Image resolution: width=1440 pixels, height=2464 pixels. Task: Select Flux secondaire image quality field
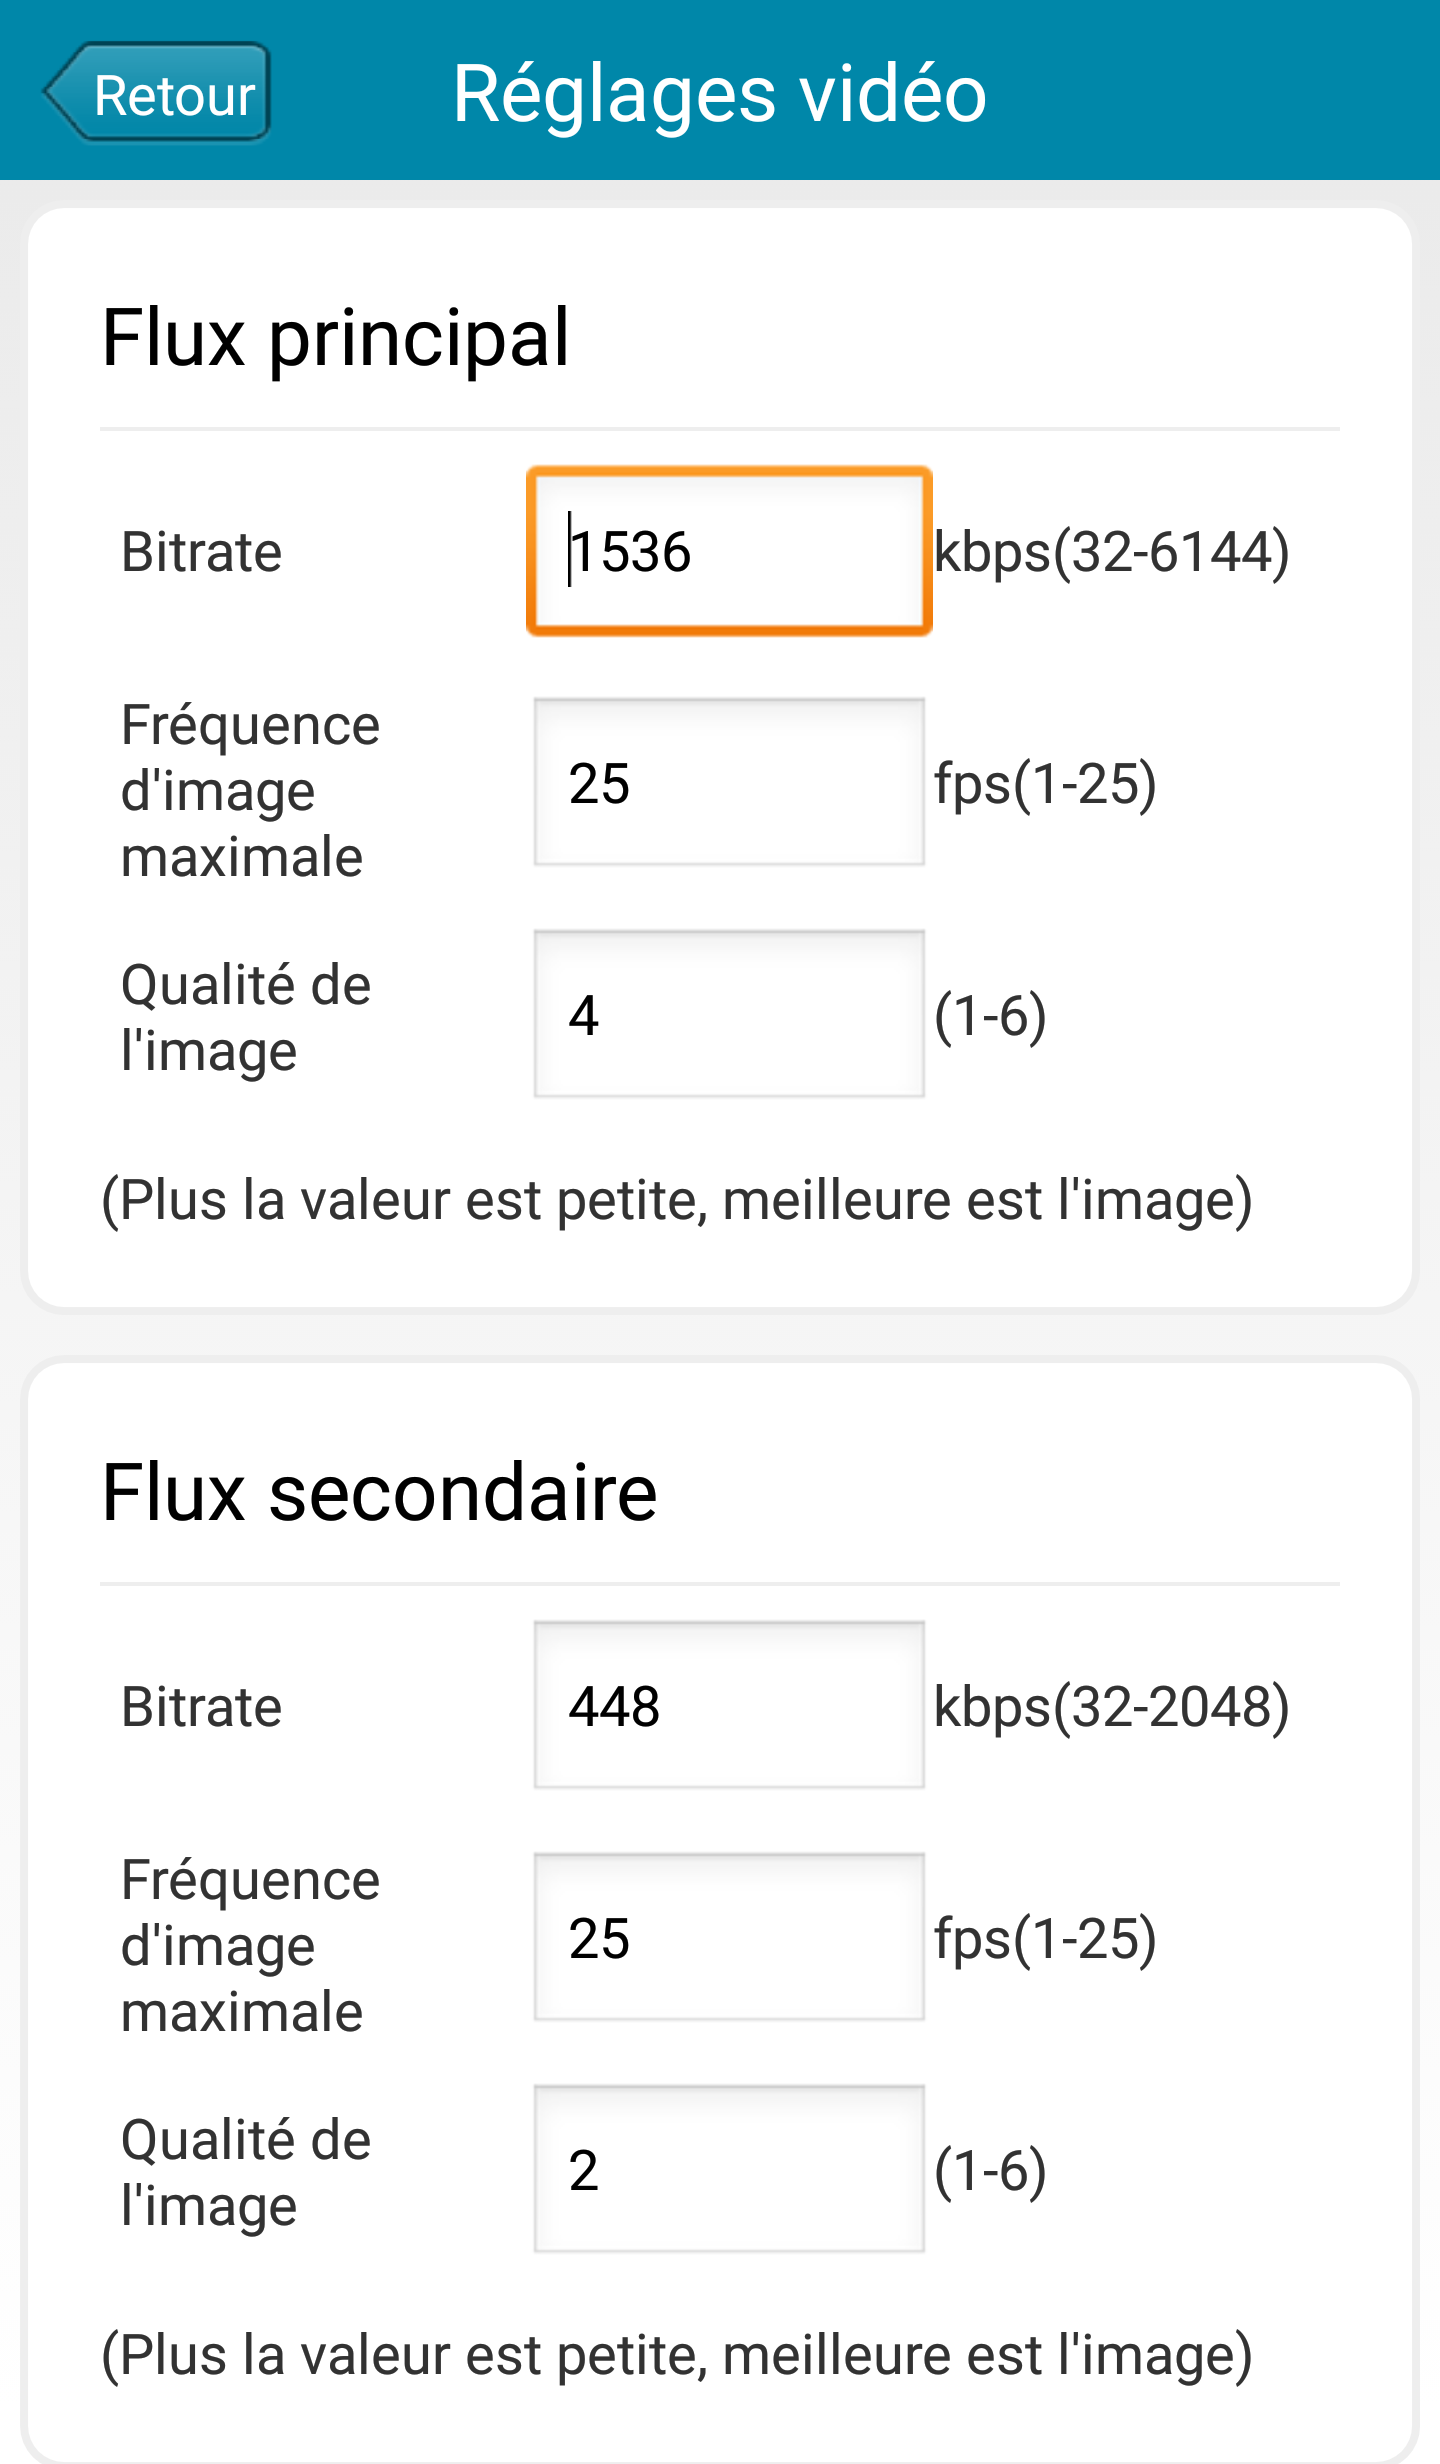pos(729,2169)
